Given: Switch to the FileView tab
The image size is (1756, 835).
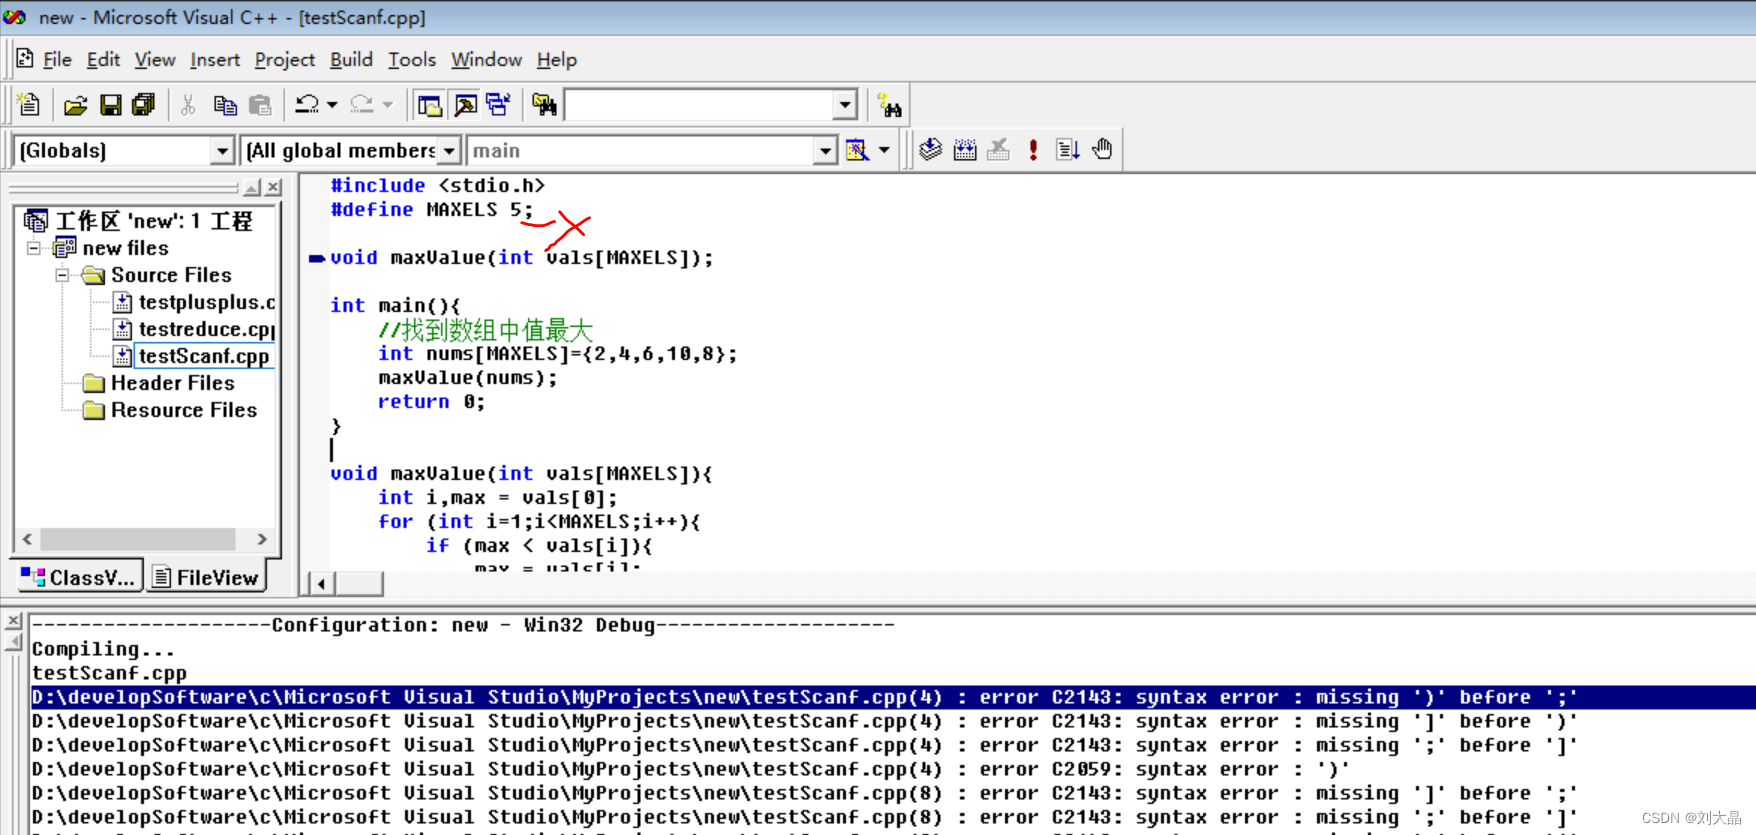Looking at the screenshot, I should pyautogui.click(x=206, y=577).
